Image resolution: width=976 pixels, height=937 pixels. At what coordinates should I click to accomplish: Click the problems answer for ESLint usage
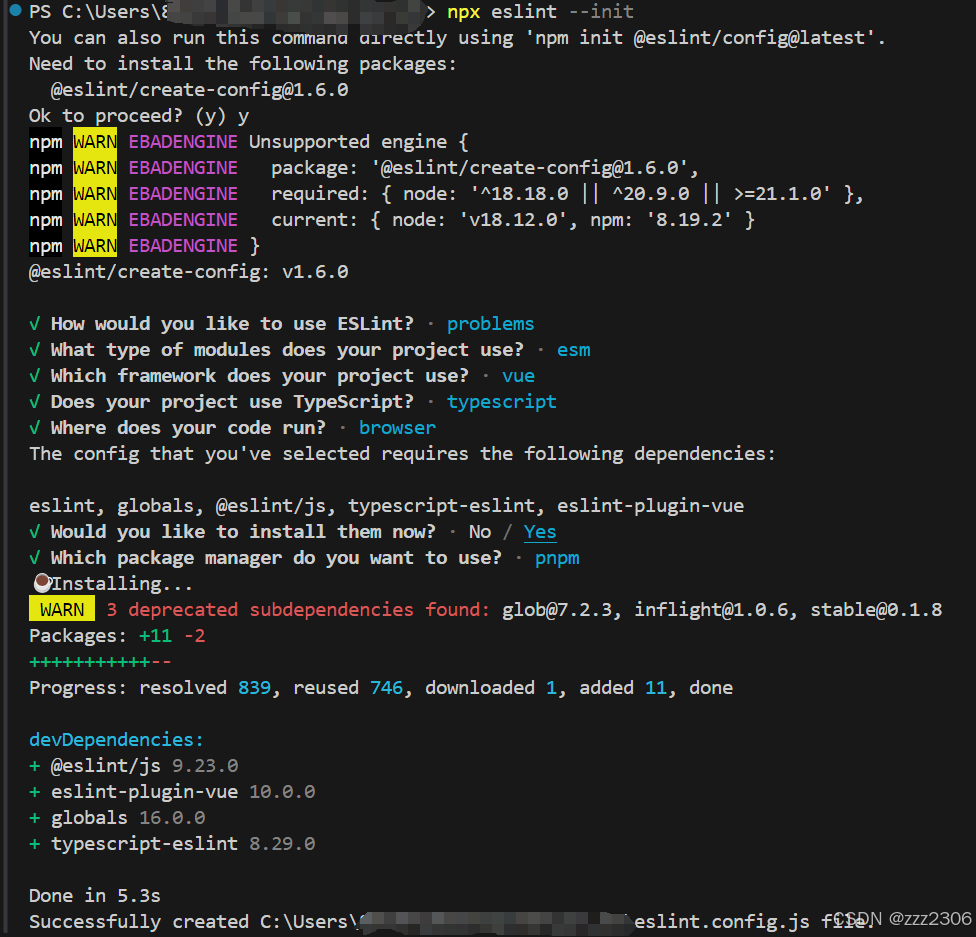click(490, 323)
